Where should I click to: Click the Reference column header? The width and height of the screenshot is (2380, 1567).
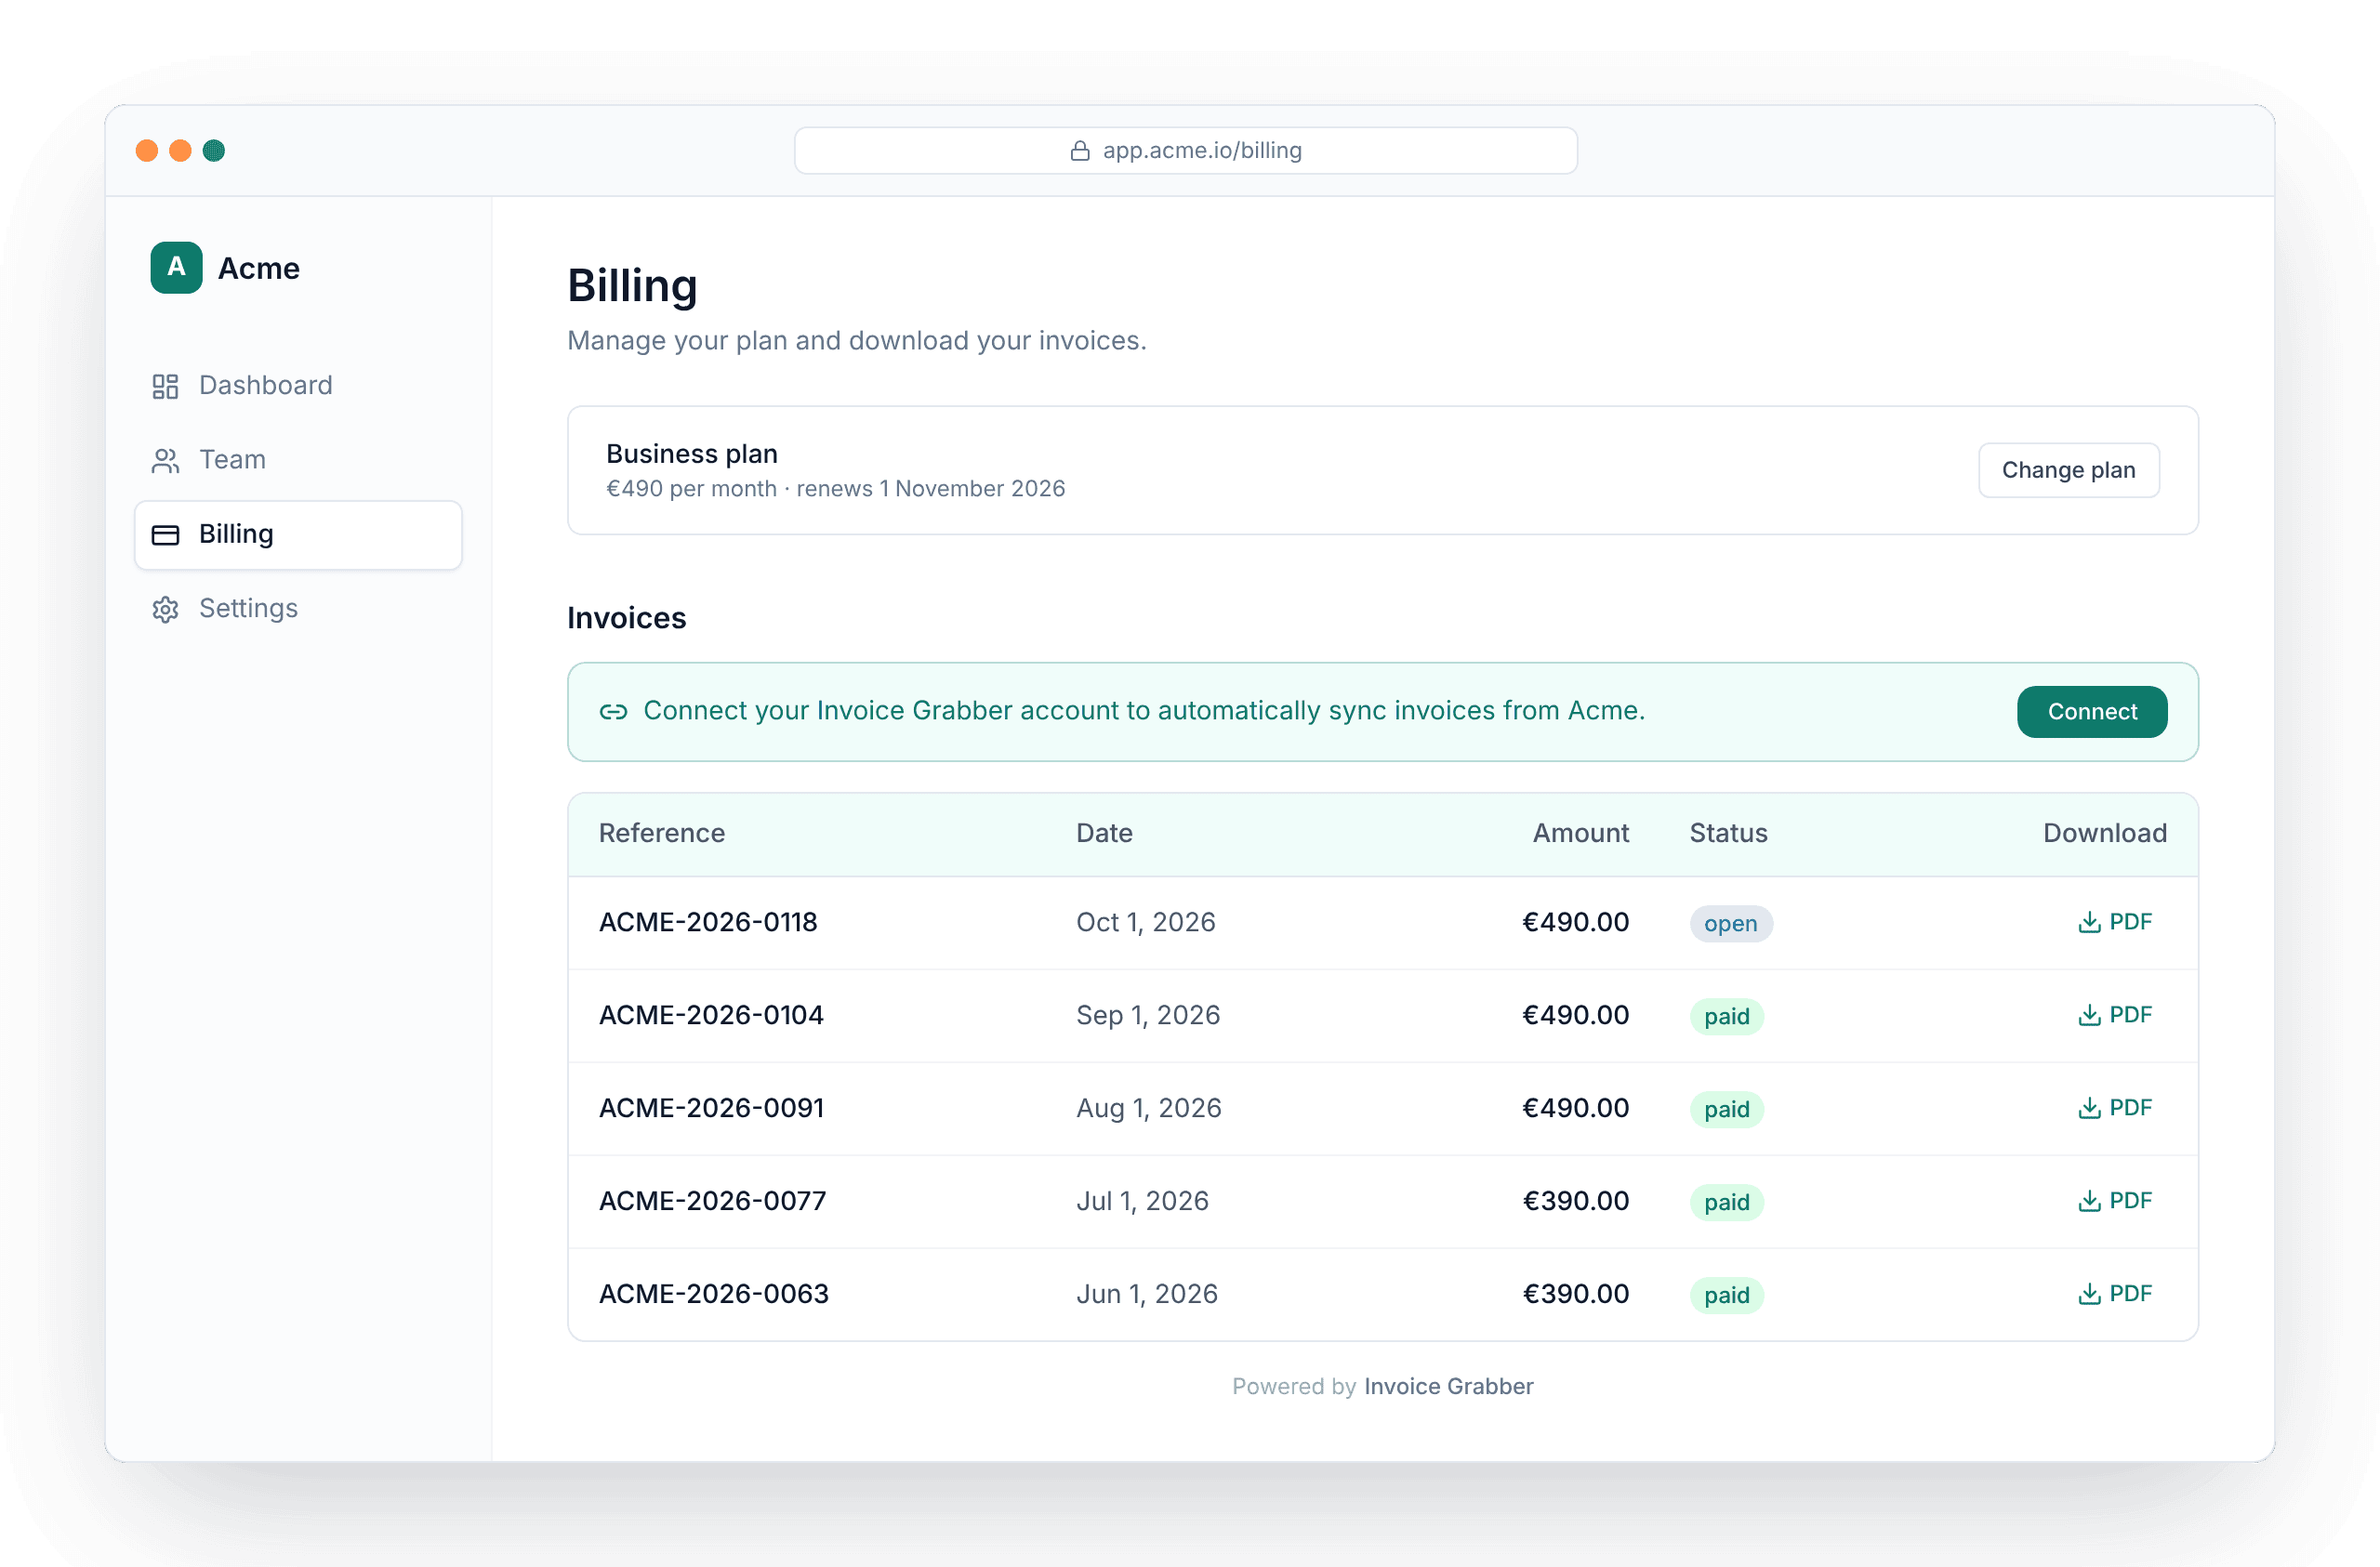[x=661, y=833]
